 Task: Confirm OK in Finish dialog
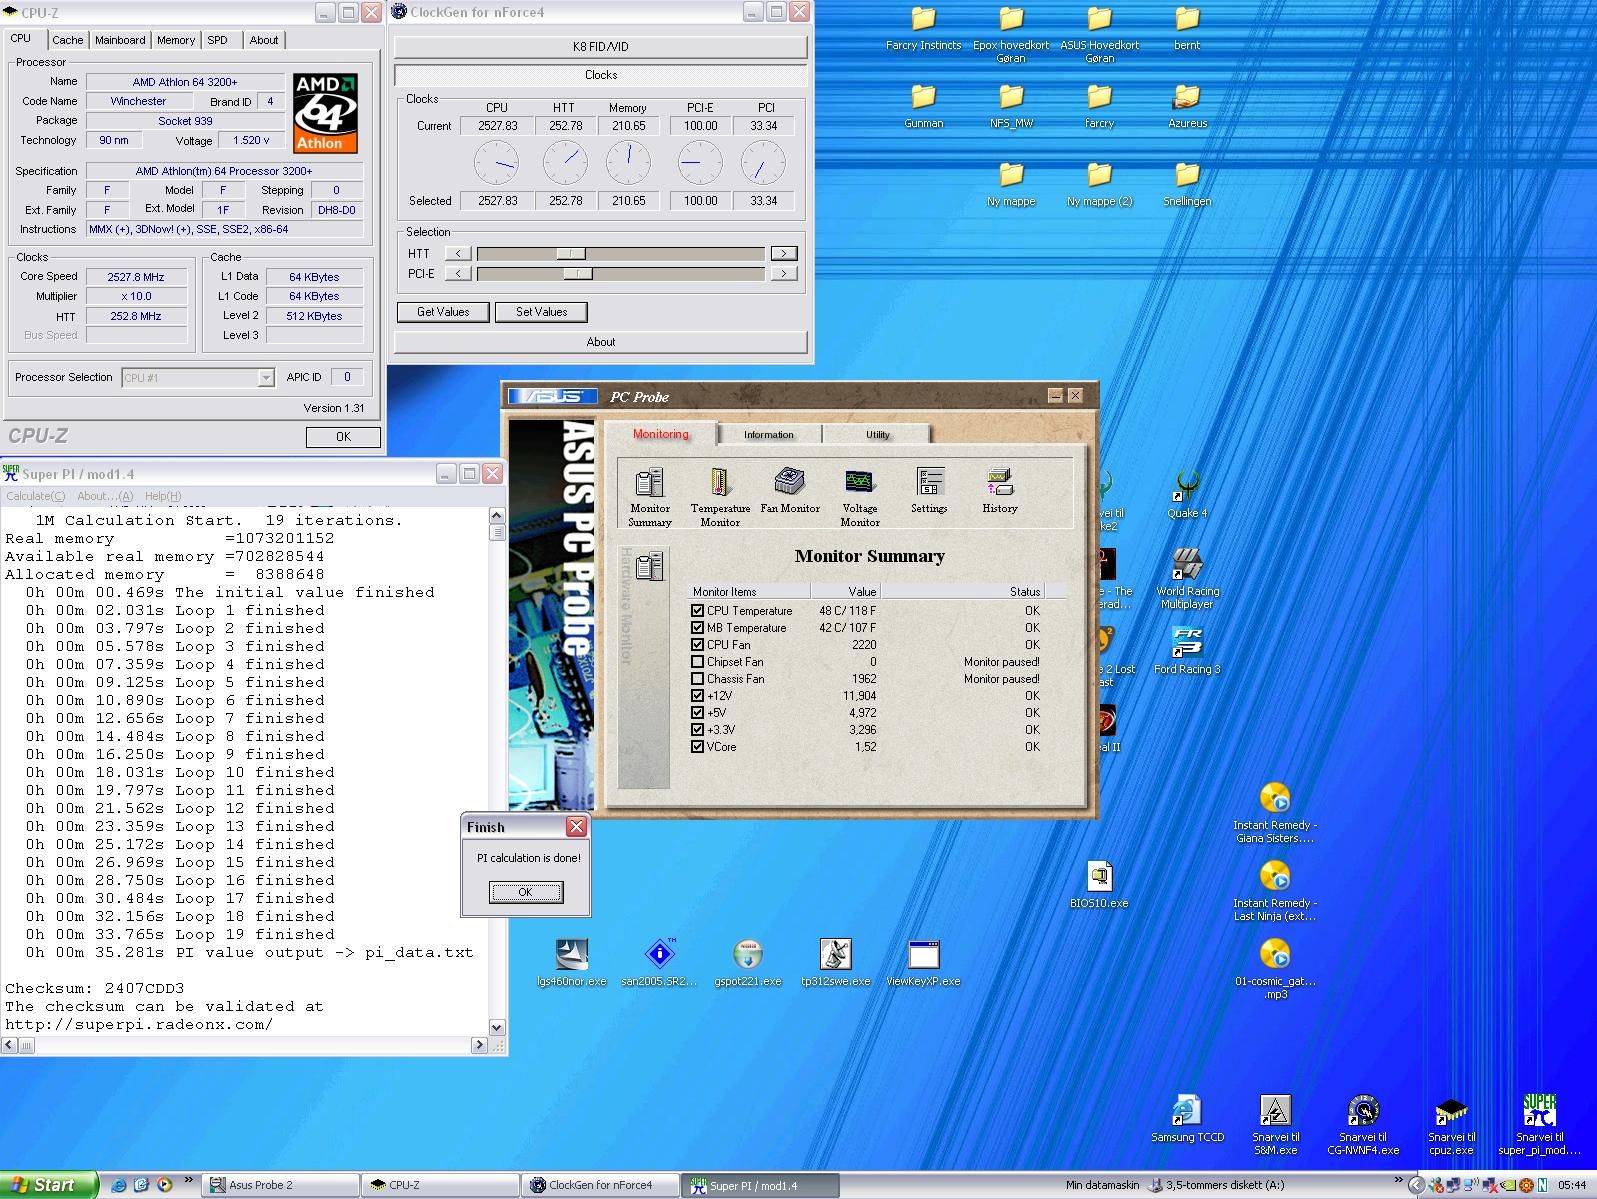pos(526,892)
